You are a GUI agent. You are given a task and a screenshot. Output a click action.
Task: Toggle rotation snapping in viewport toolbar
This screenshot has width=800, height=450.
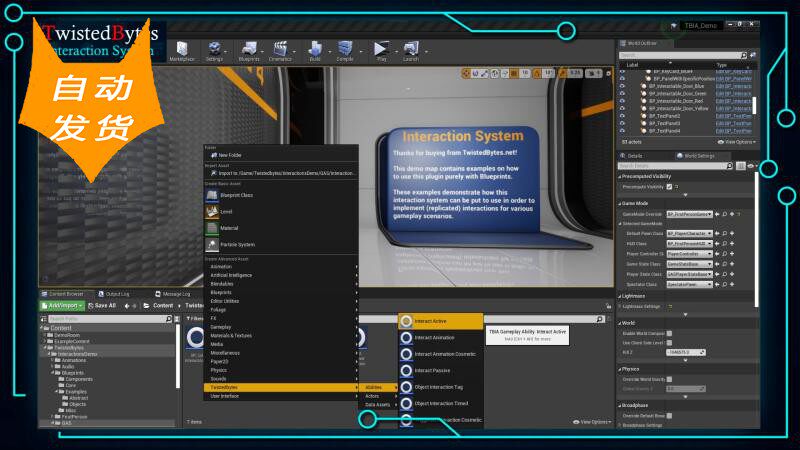[537, 73]
